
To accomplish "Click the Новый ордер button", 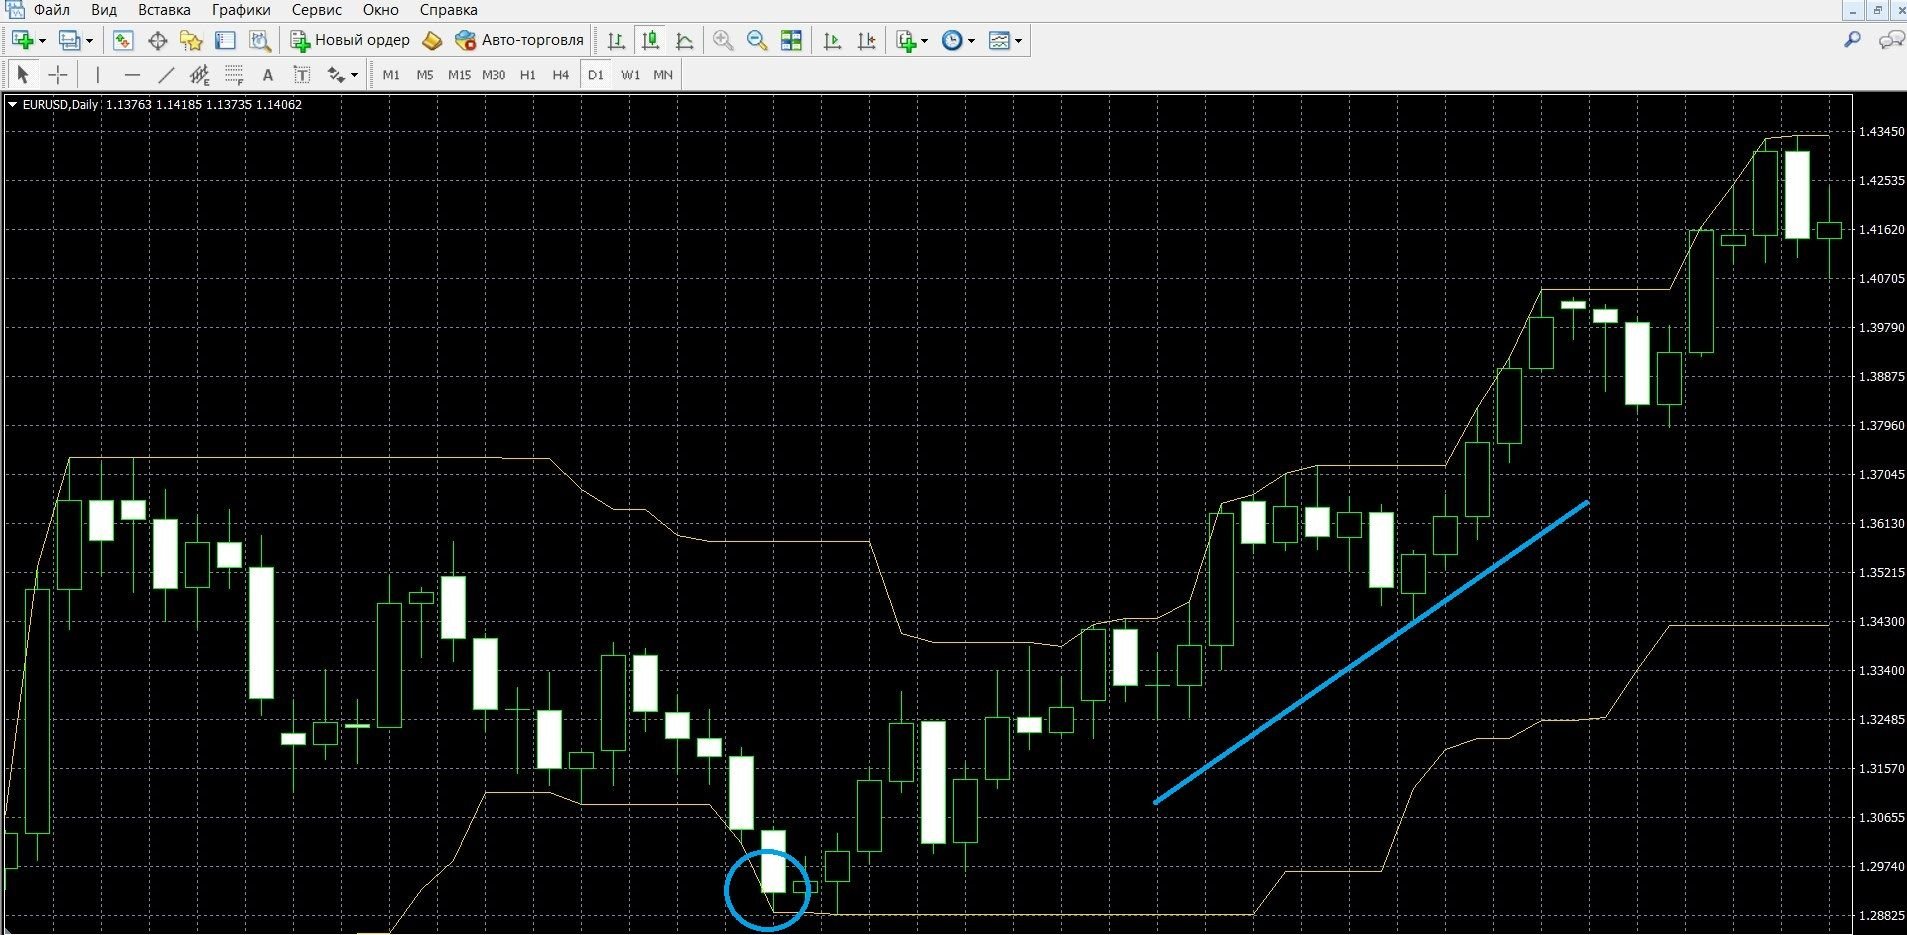I will click(x=350, y=41).
